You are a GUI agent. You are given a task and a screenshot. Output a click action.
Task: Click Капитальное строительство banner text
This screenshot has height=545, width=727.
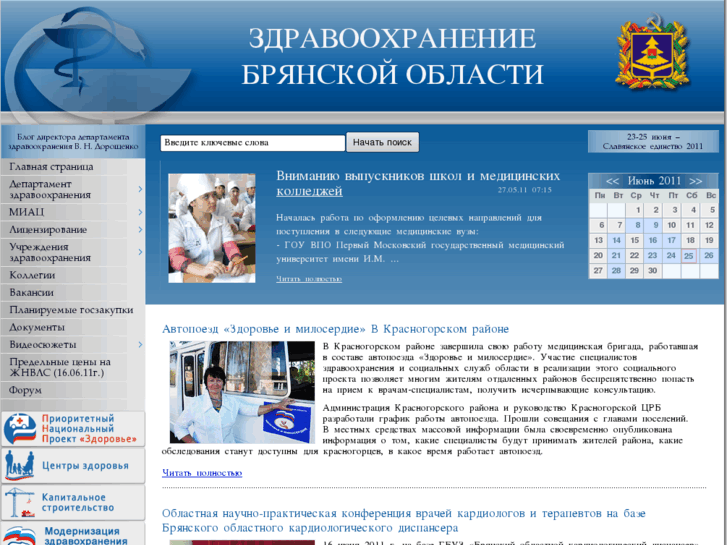tap(78, 503)
